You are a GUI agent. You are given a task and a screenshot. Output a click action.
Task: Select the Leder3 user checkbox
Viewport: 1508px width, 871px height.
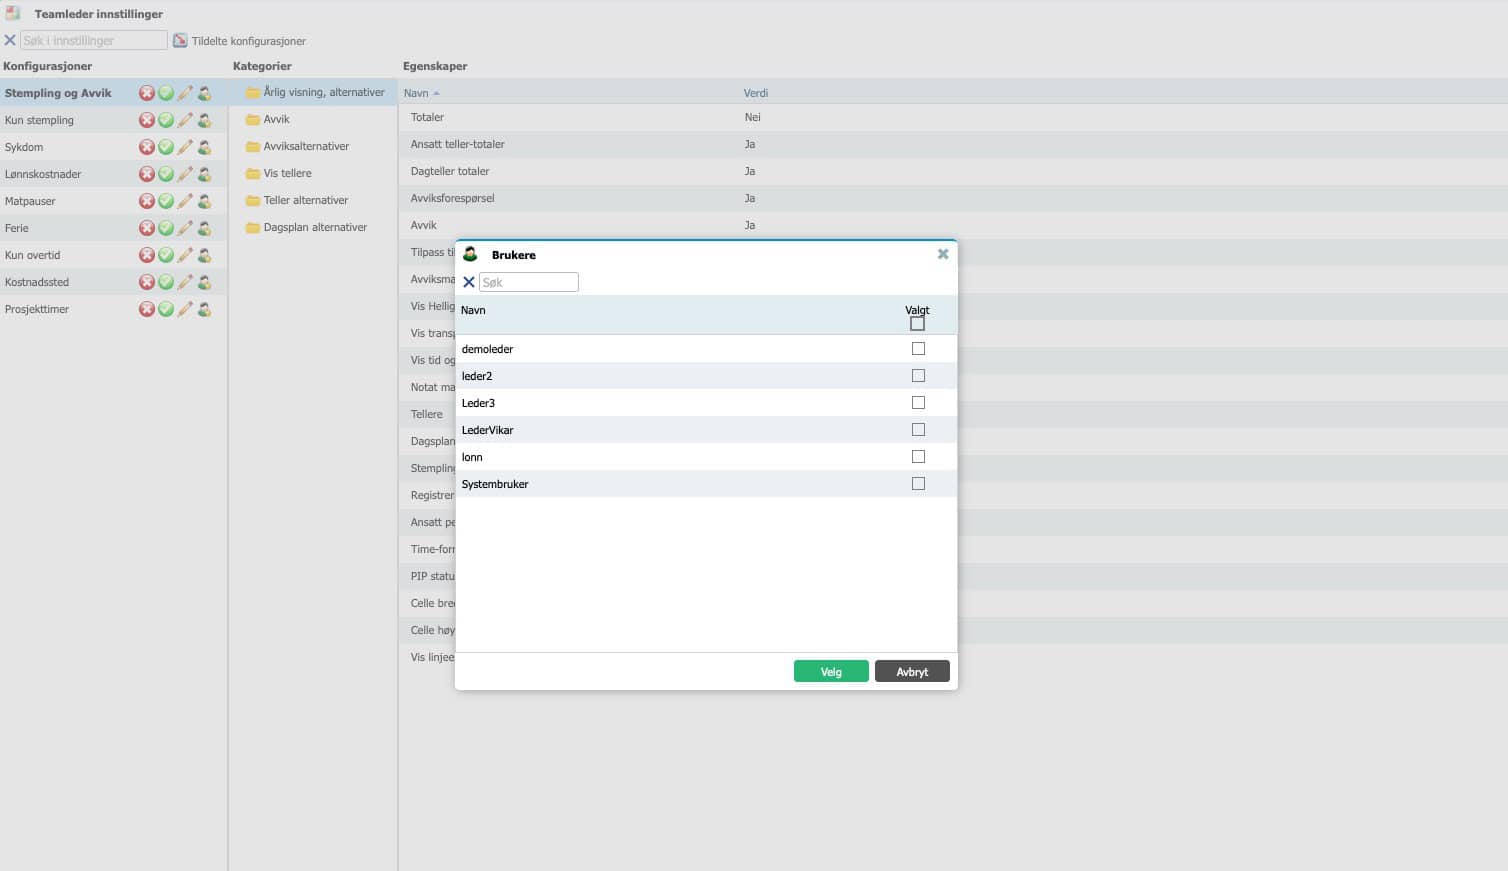point(918,403)
